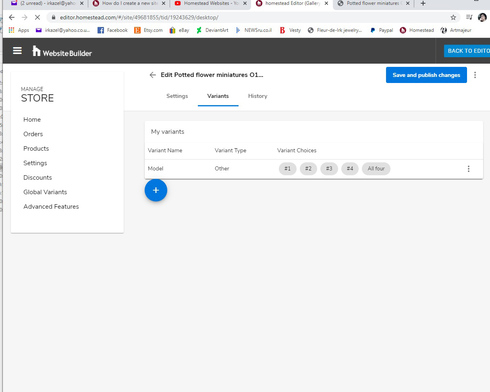Open the Homestead bookmark
Screen dimensions: 490x392
point(417,30)
